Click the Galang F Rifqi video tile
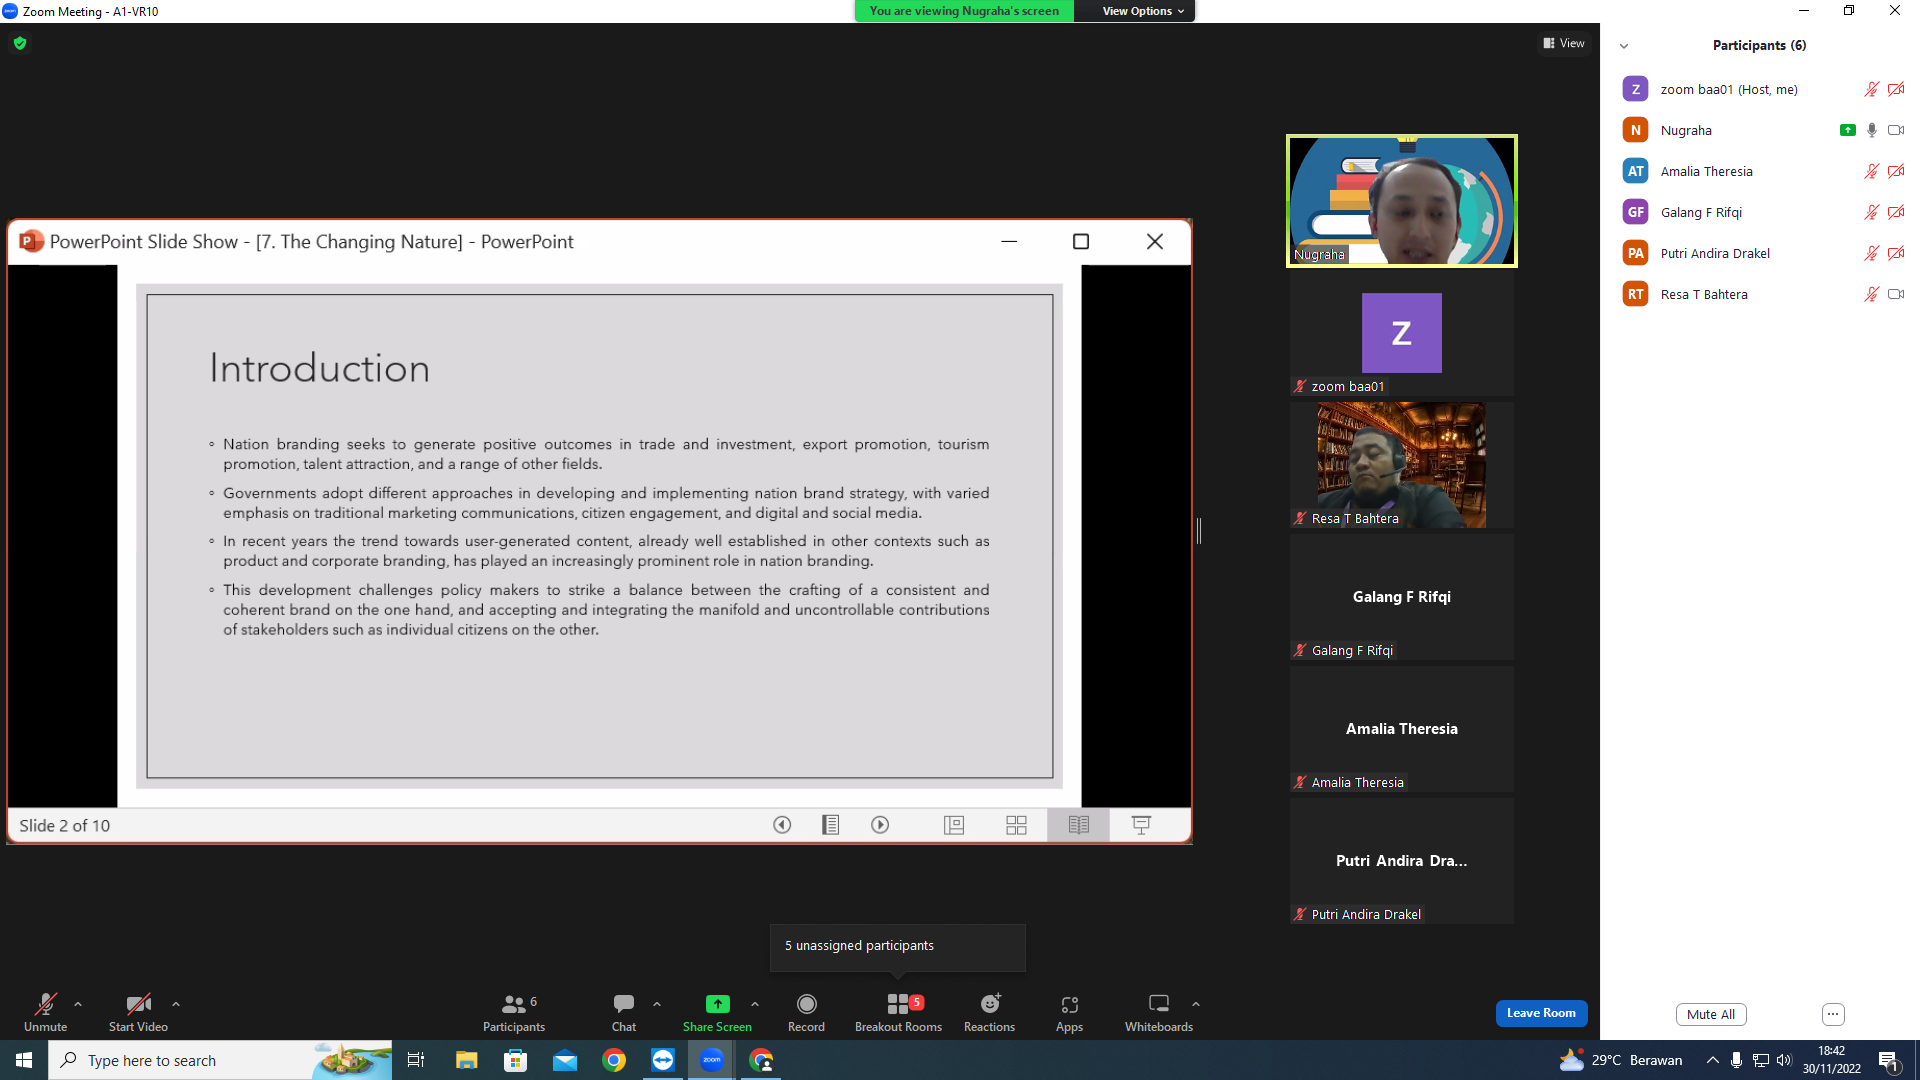 point(1401,597)
